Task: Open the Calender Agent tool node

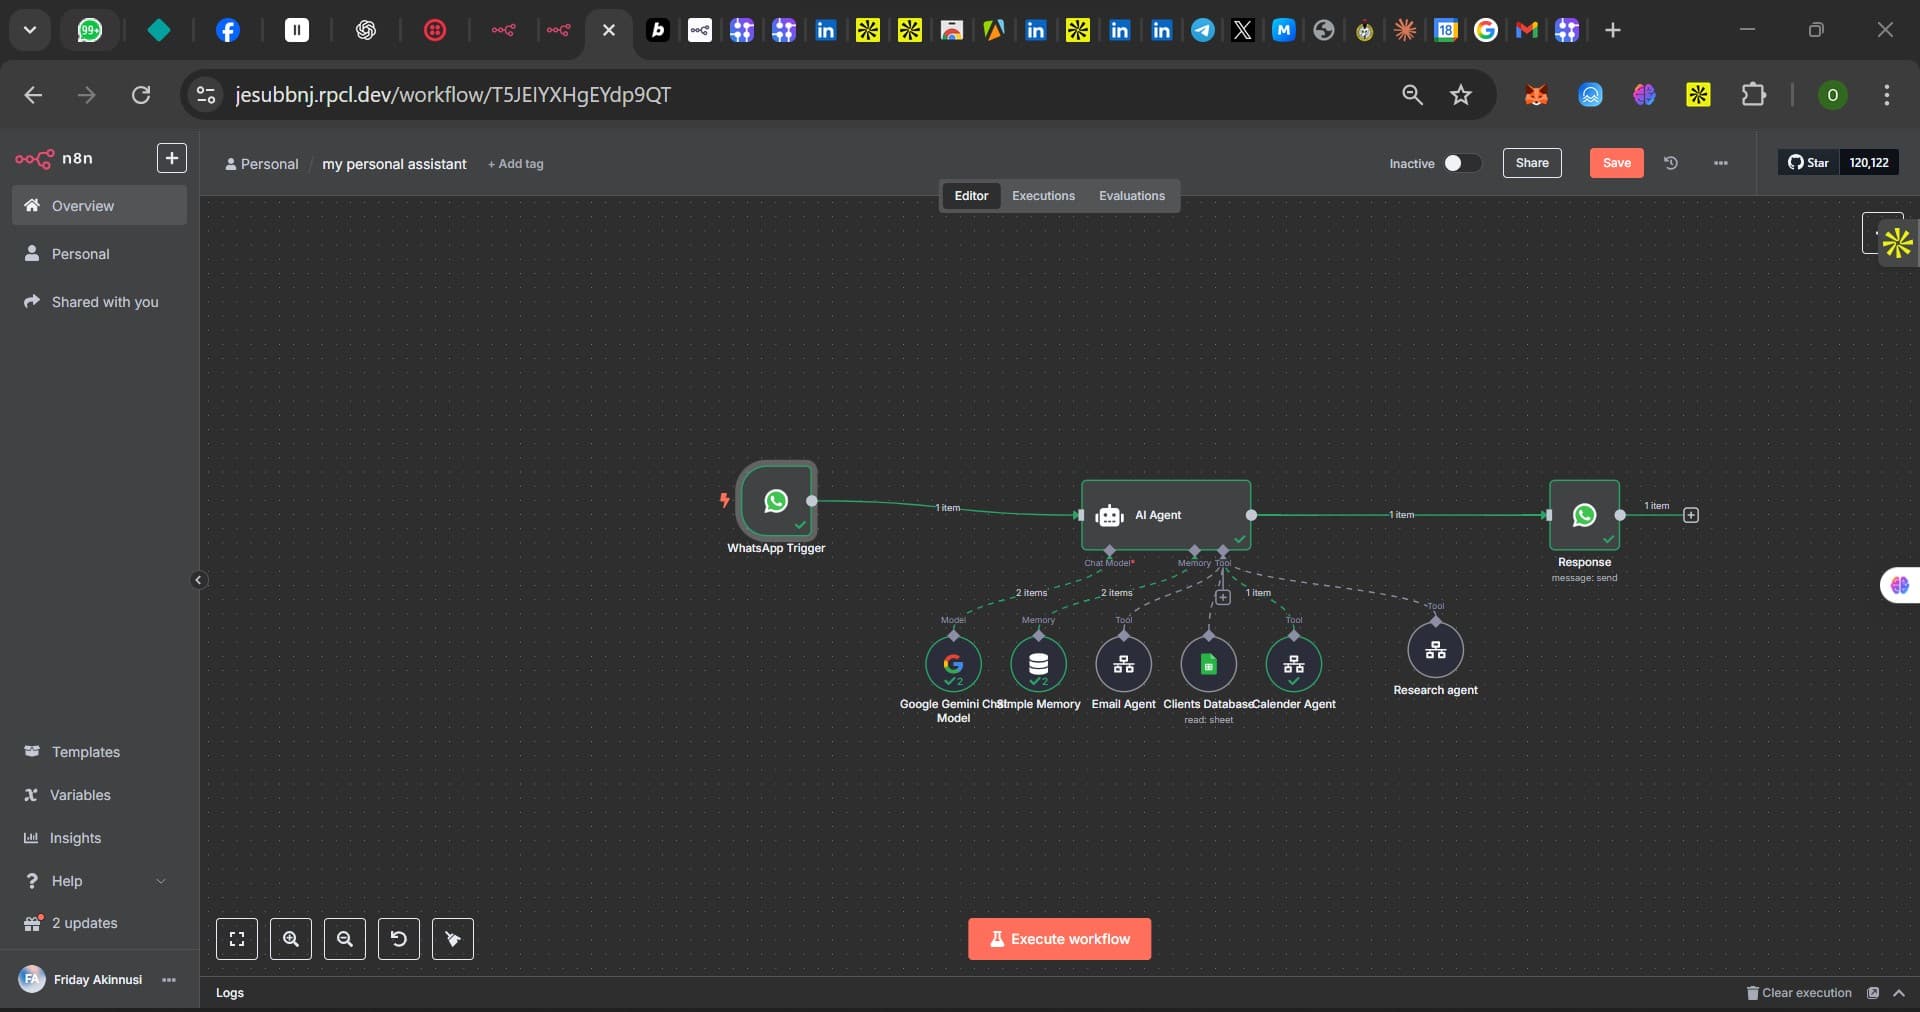Action: tap(1293, 664)
